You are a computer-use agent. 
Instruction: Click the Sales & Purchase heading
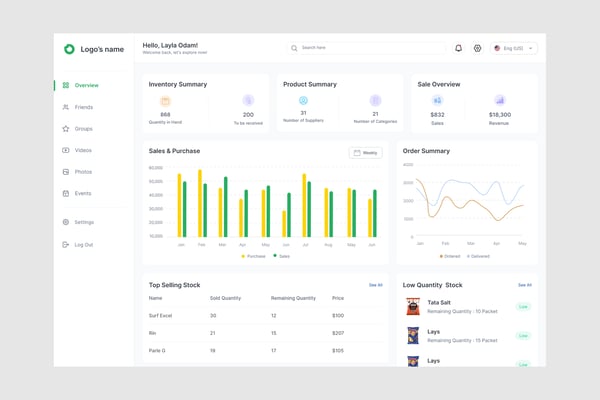174,151
